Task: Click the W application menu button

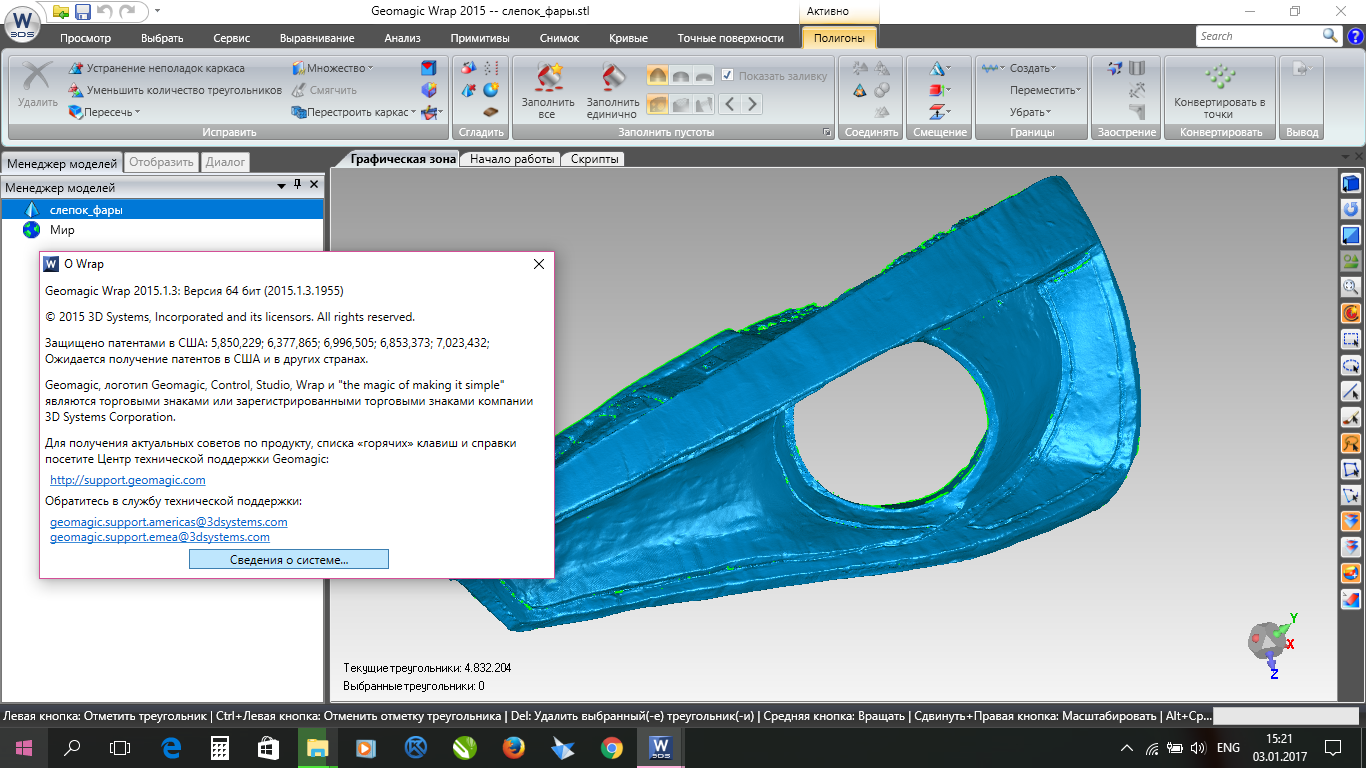Action: [x=24, y=23]
